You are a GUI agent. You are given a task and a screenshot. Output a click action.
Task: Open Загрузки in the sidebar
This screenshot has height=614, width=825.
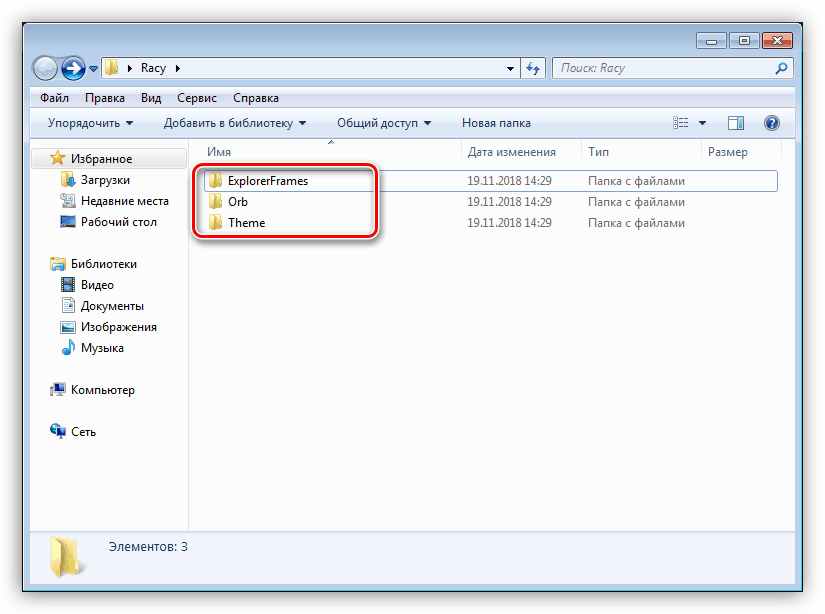[x=105, y=180]
